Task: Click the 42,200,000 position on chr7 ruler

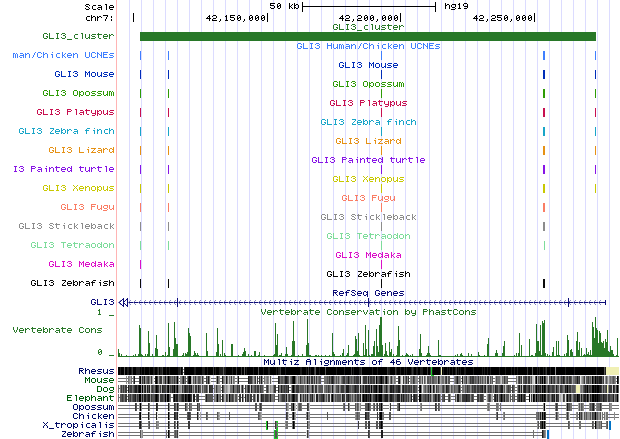Action: [x=370, y=17]
